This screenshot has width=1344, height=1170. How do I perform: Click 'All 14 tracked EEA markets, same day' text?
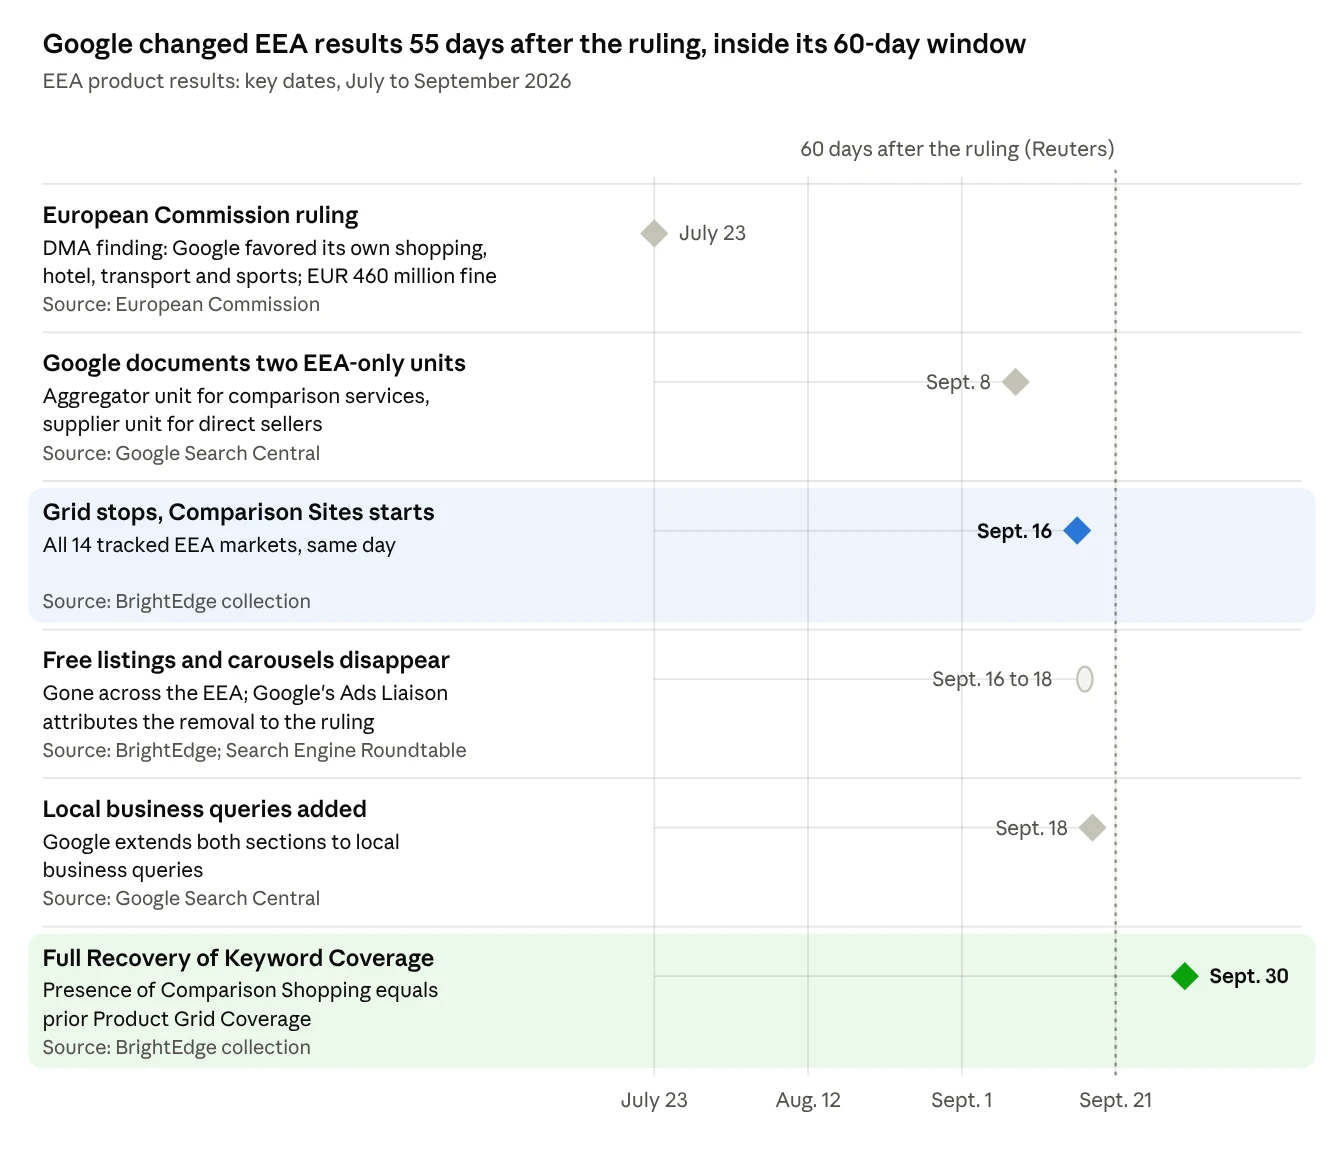pyautogui.click(x=219, y=545)
